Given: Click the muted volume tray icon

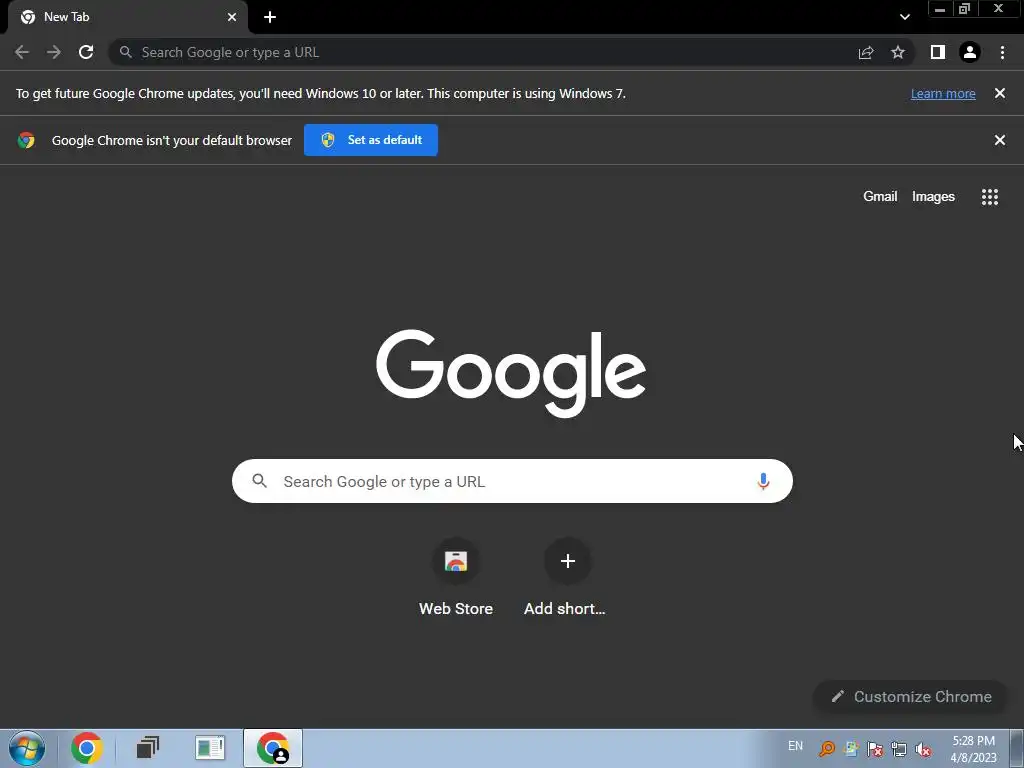Looking at the screenshot, I should pos(923,749).
